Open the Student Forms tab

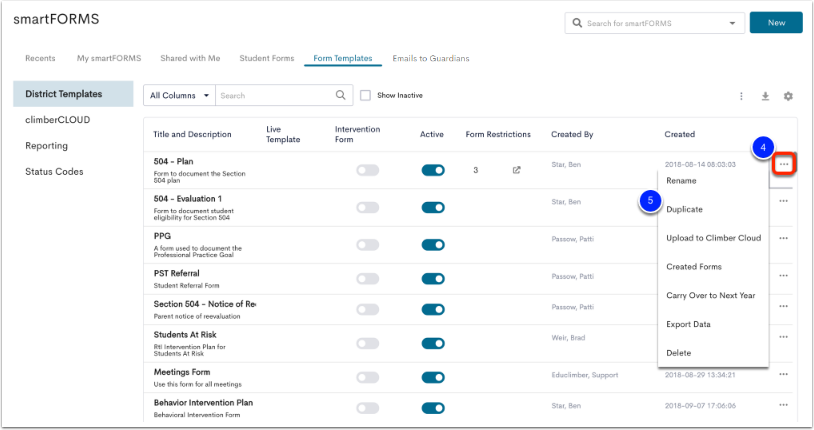point(267,58)
